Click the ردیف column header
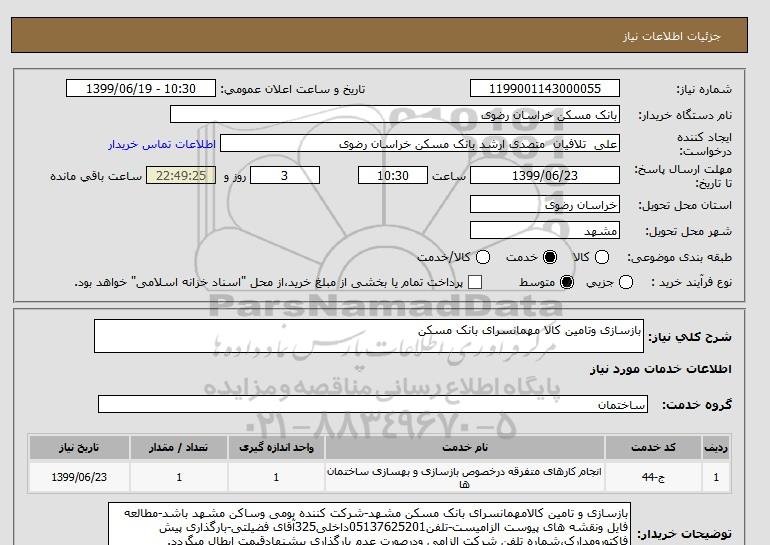770x545 pixels. 716,447
